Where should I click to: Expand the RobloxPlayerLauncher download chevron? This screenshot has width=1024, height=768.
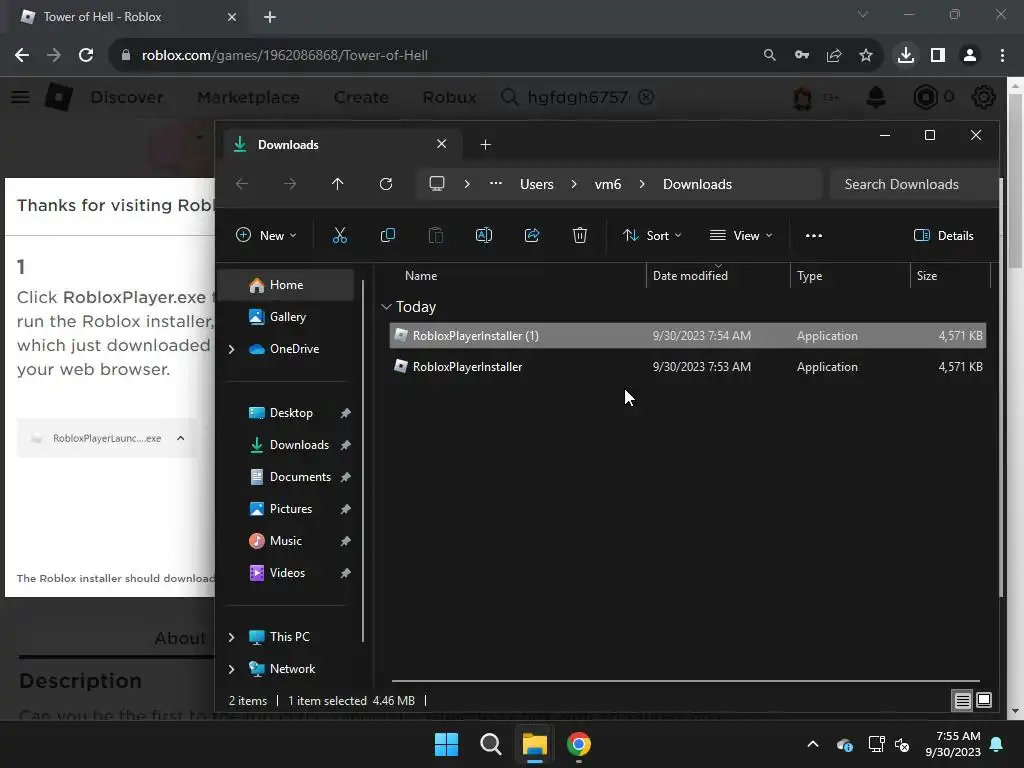coord(181,438)
